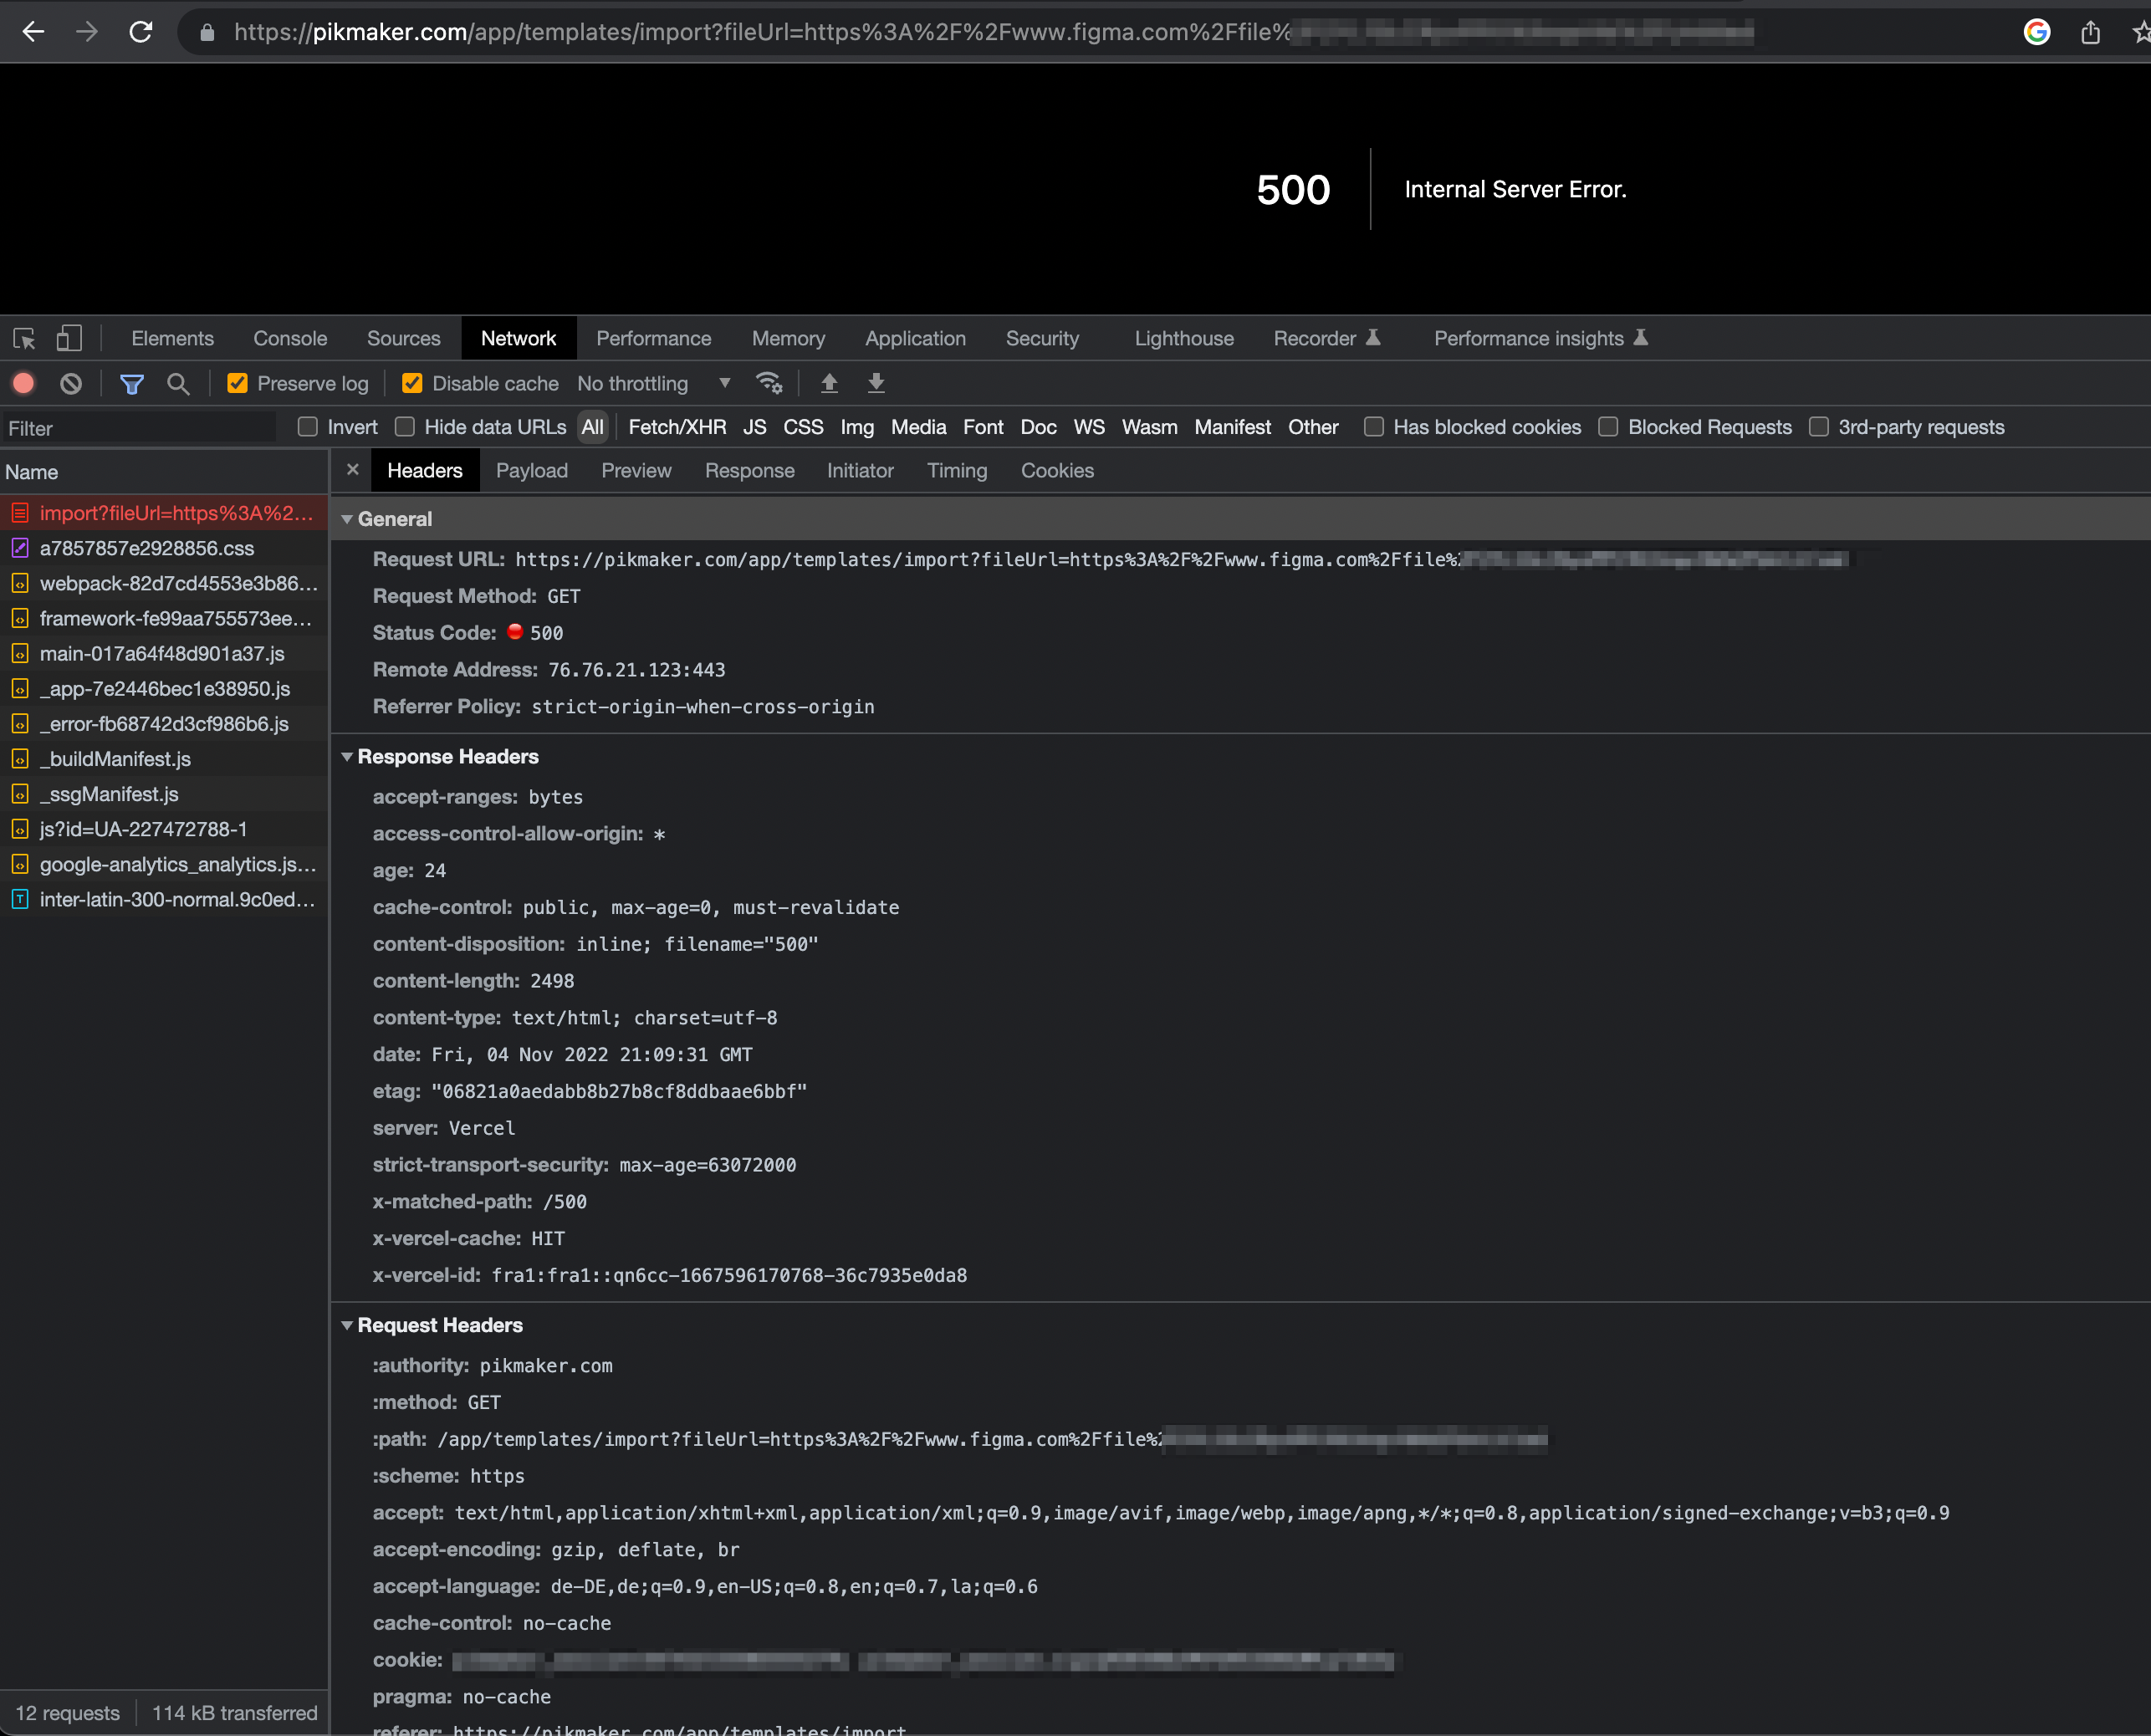
Task: Open the Response tab of request
Action: (x=749, y=471)
